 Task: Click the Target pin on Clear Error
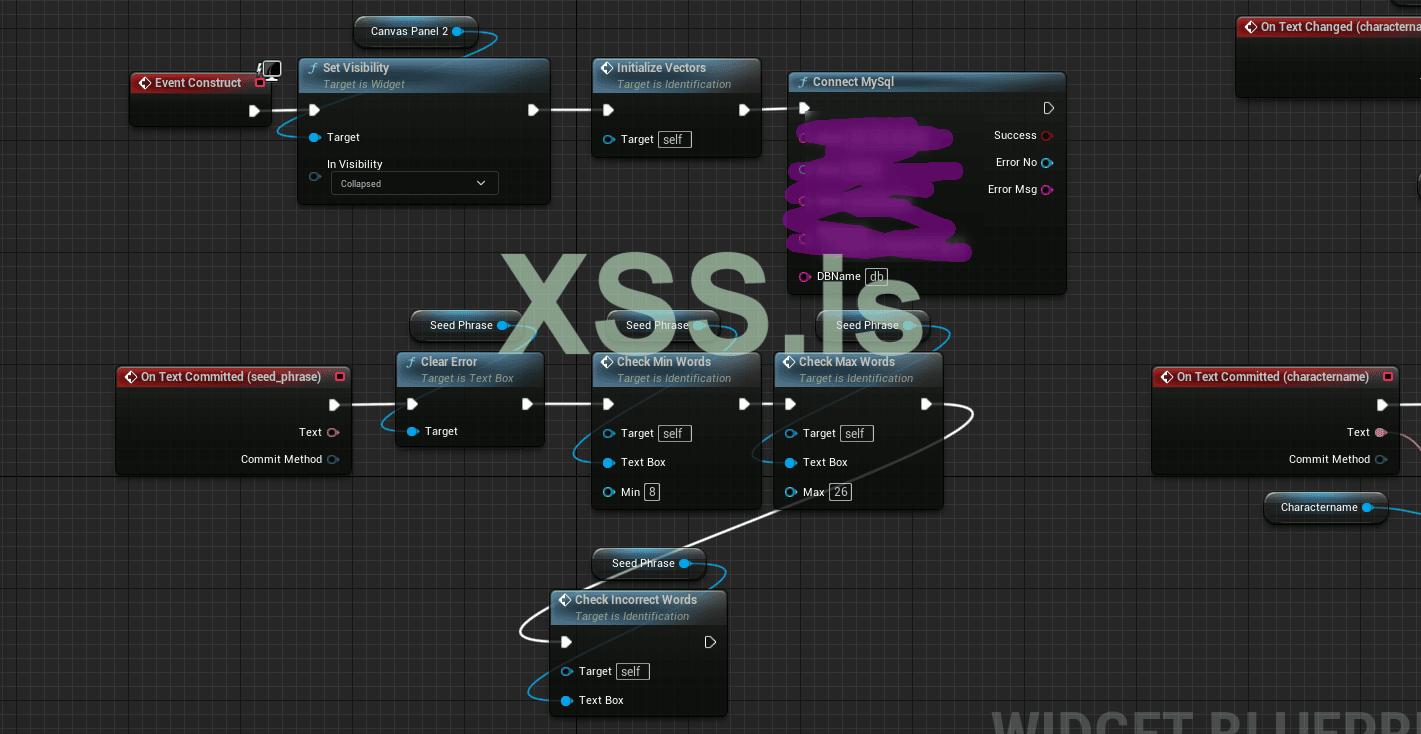[413, 431]
